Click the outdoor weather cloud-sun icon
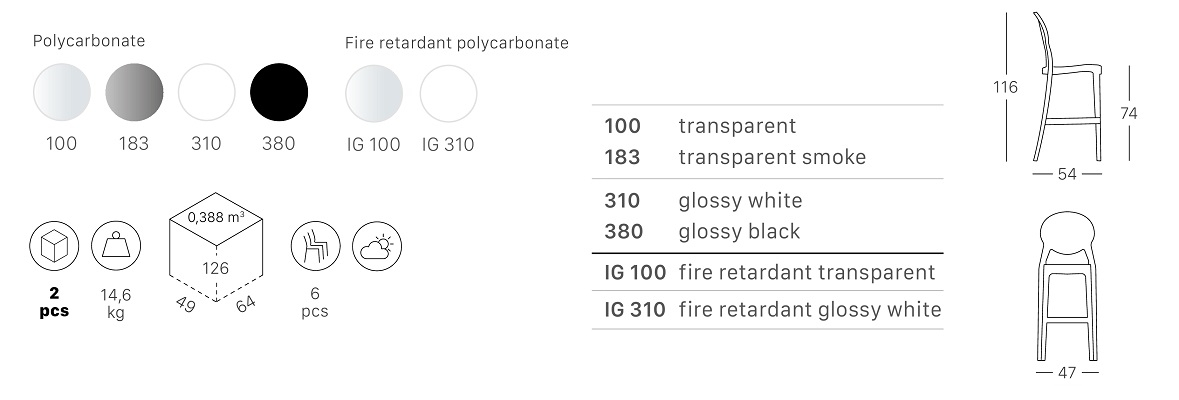 coord(377,246)
